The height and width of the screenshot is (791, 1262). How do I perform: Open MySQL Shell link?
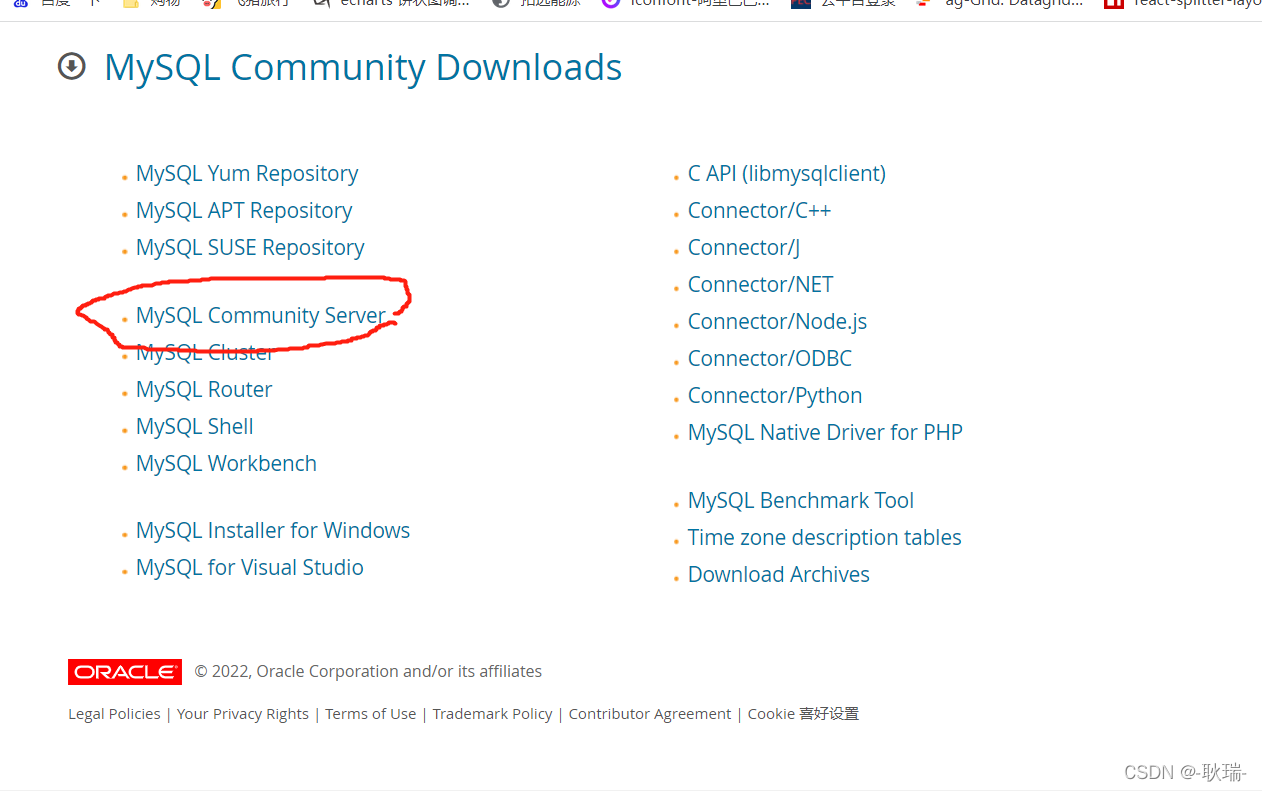(x=195, y=427)
